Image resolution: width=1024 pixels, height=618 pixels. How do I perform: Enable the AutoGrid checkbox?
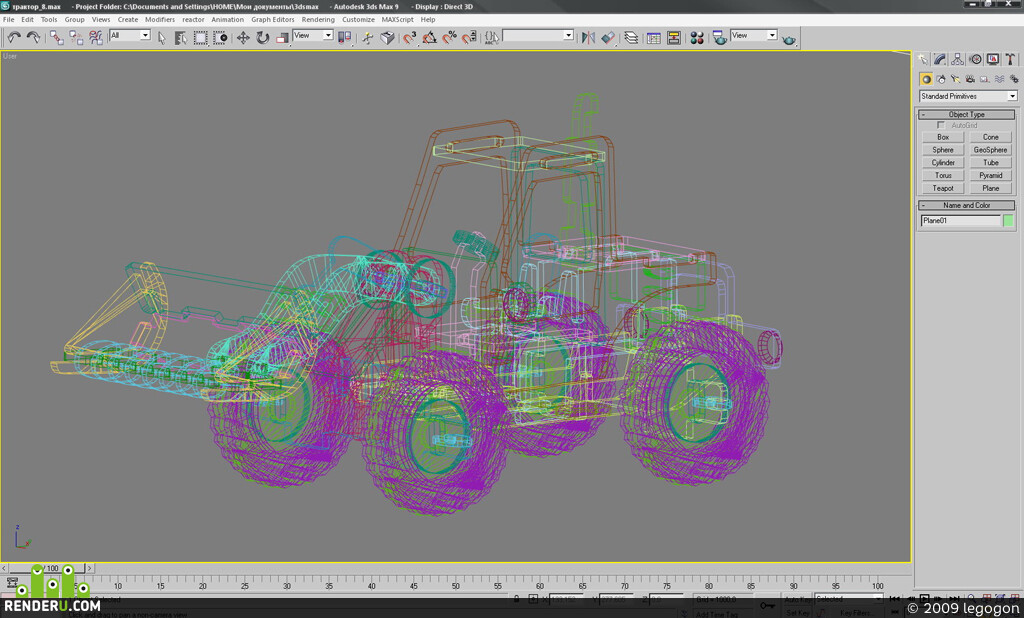click(941, 125)
